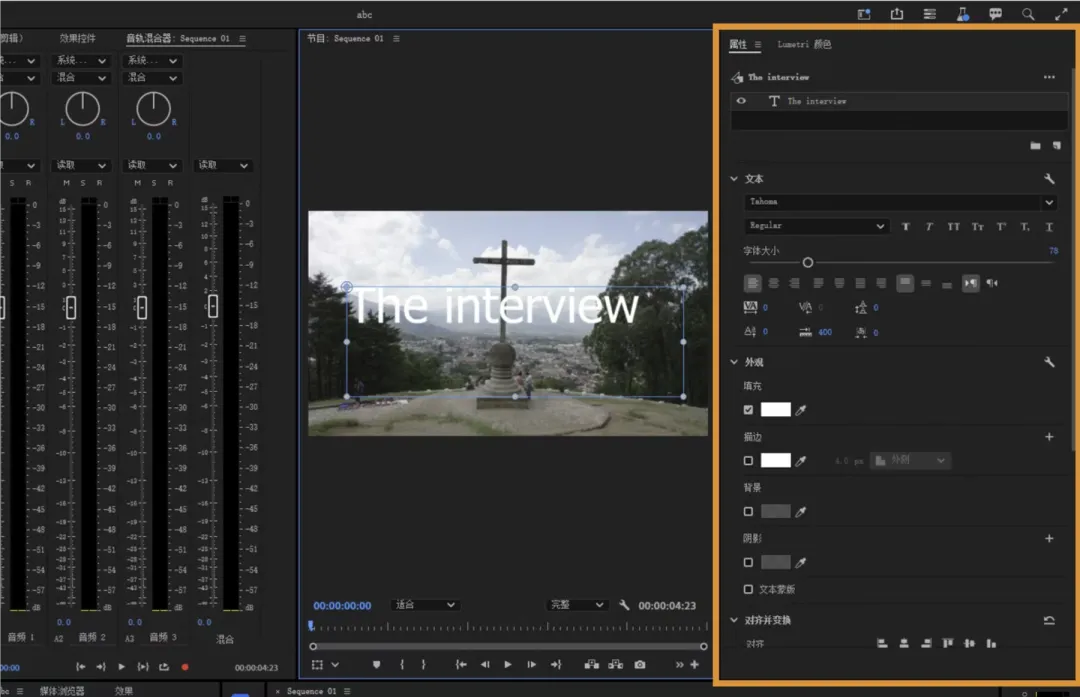
Task: Click the Export Frame camera icon
Action: [639, 664]
